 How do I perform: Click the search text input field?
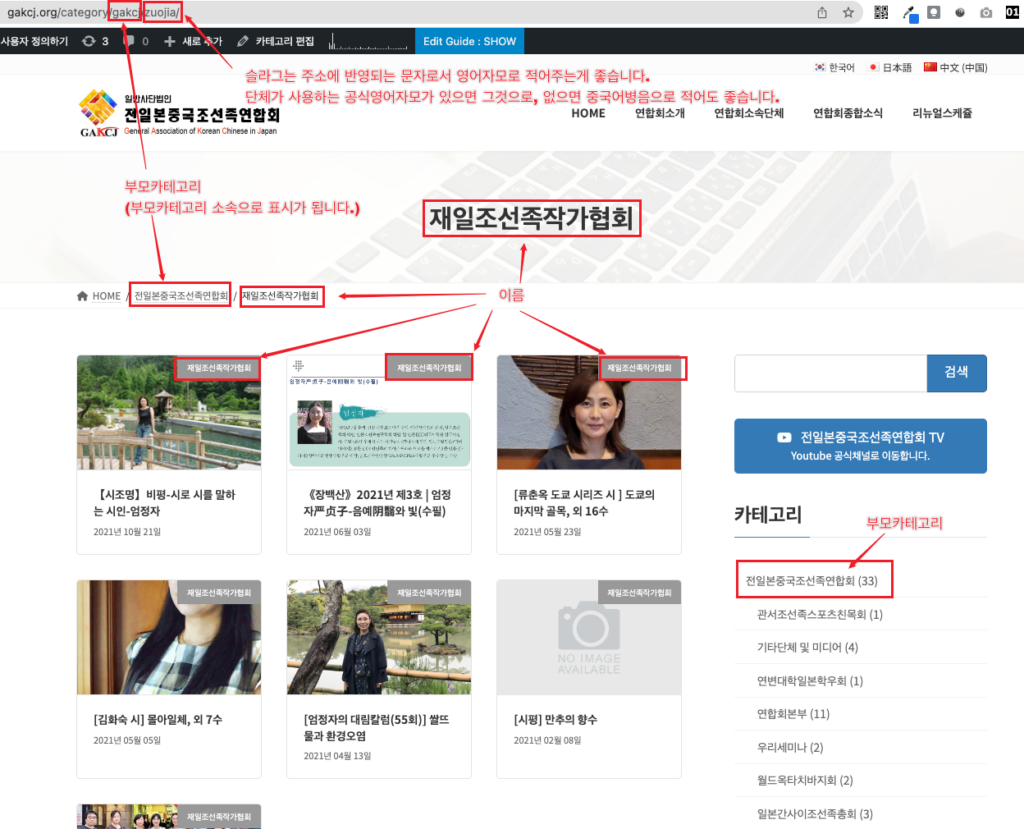pos(830,373)
